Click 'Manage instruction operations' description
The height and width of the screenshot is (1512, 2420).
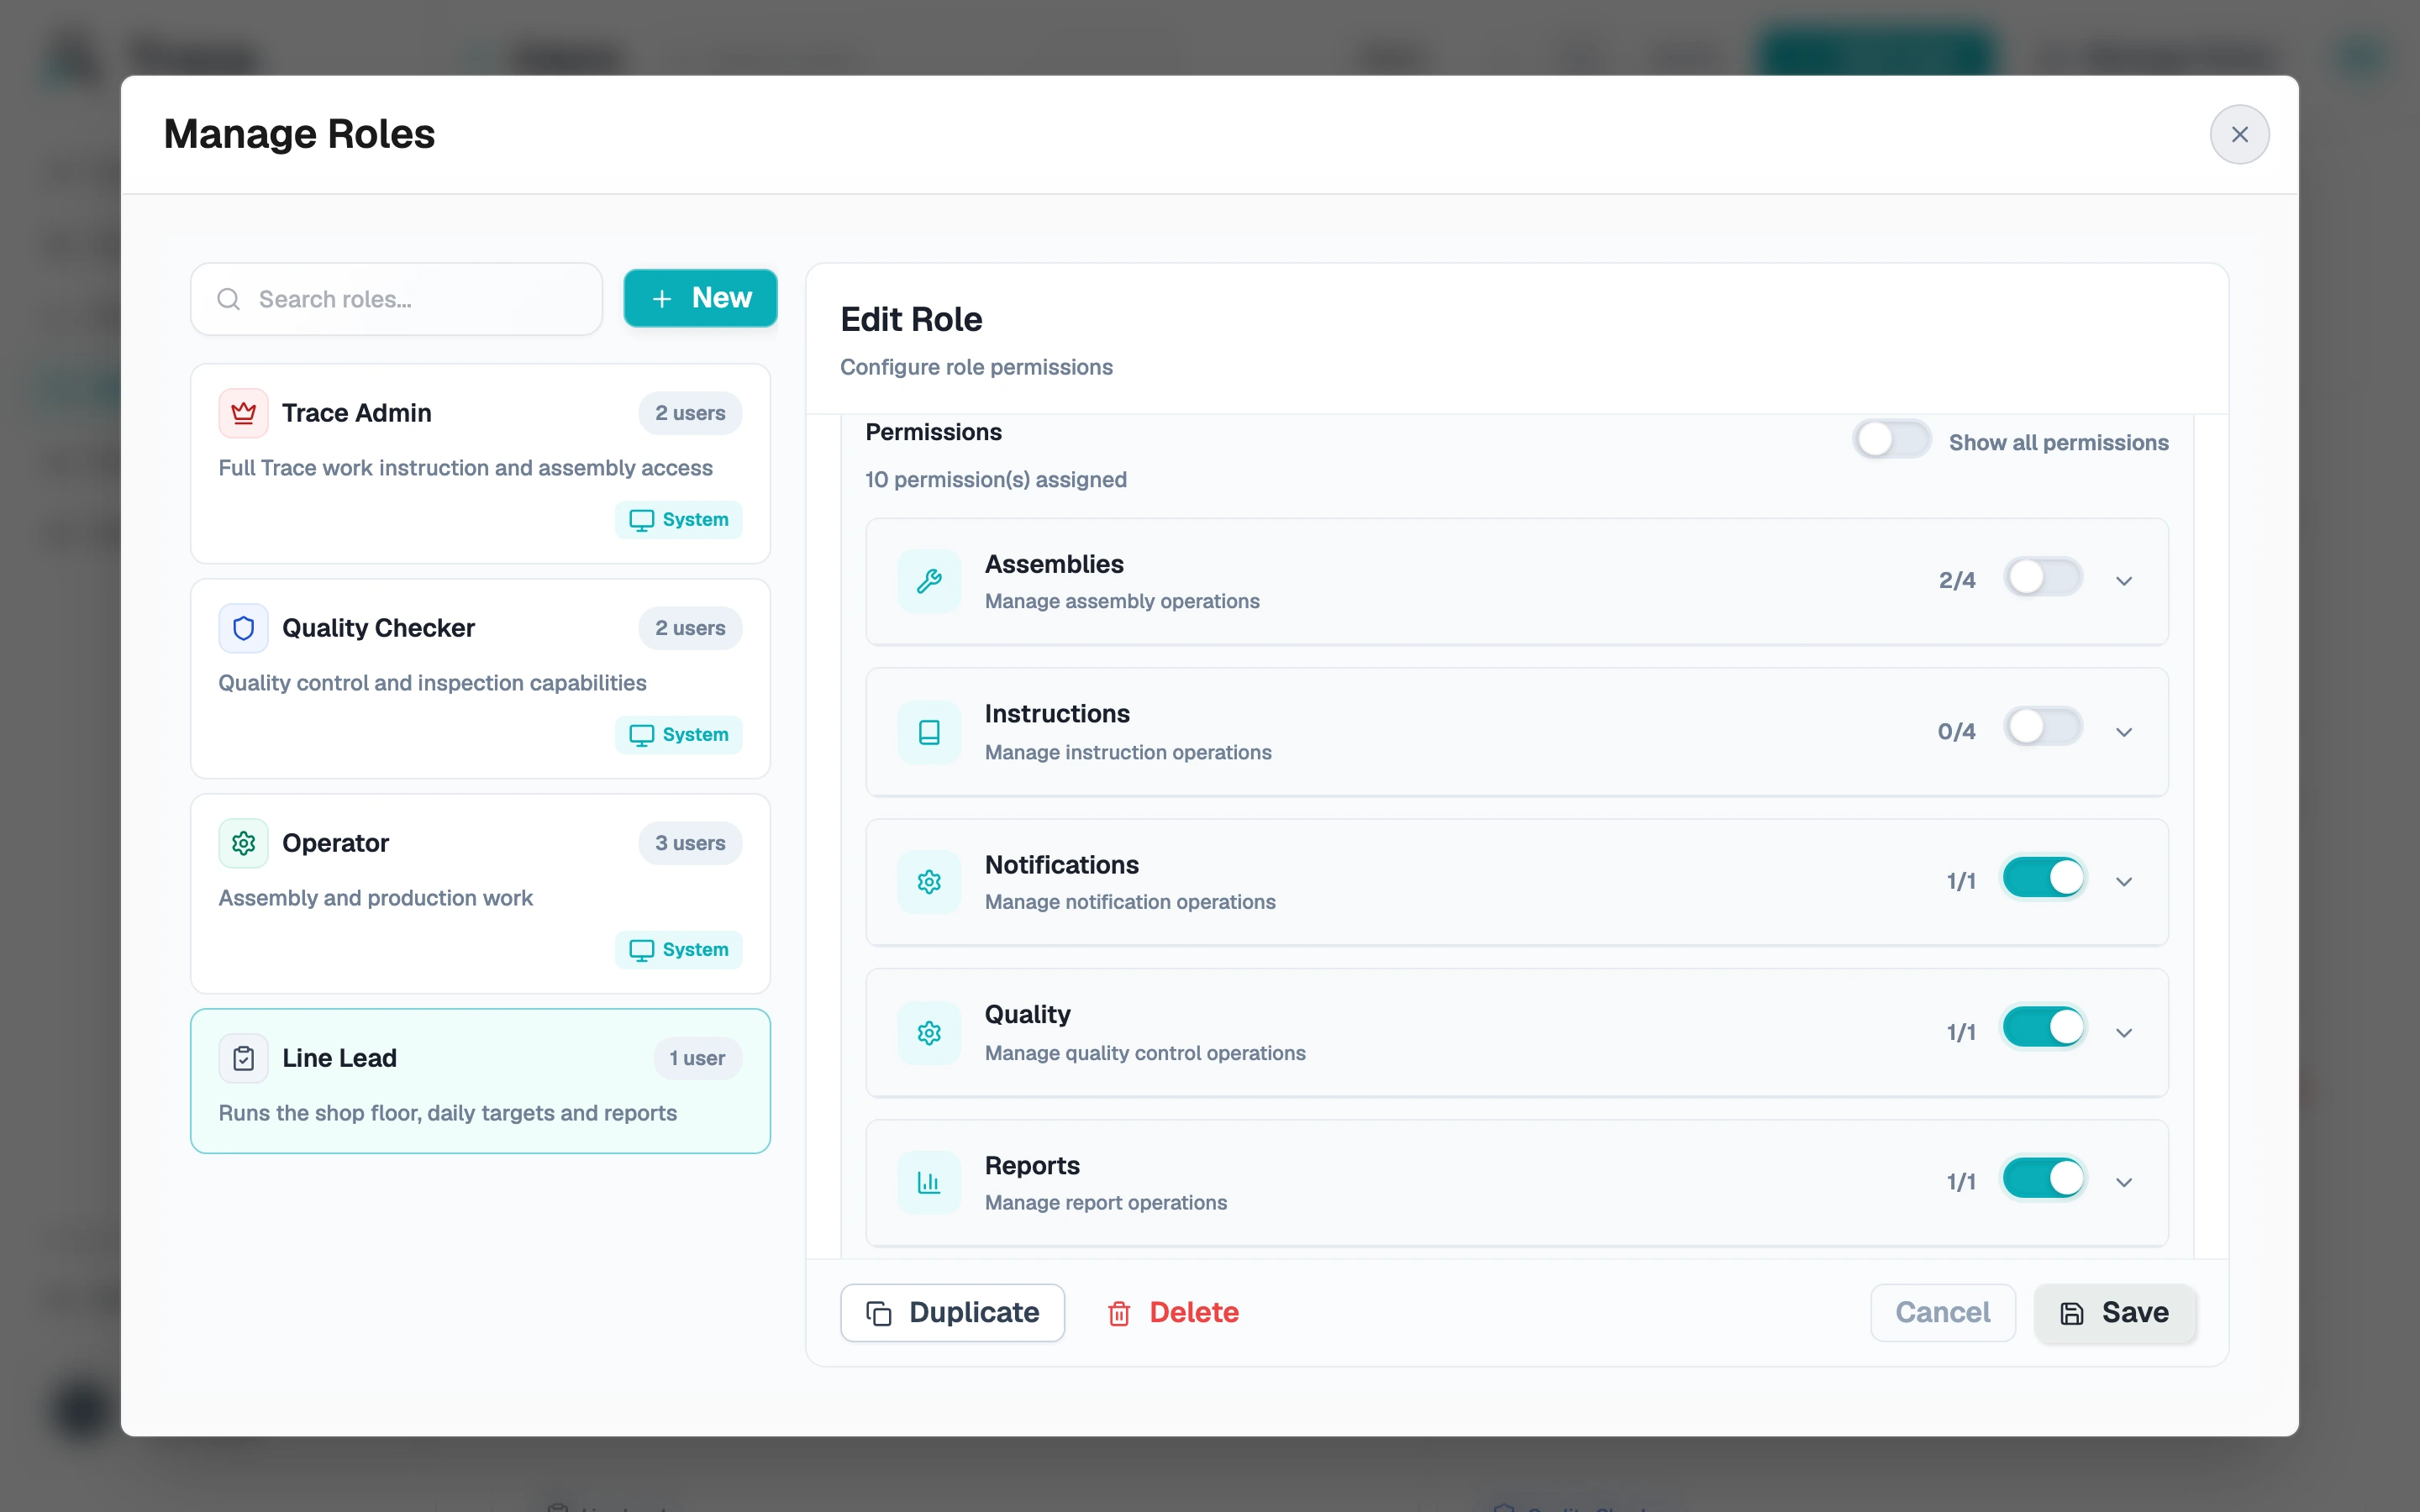1128,752
